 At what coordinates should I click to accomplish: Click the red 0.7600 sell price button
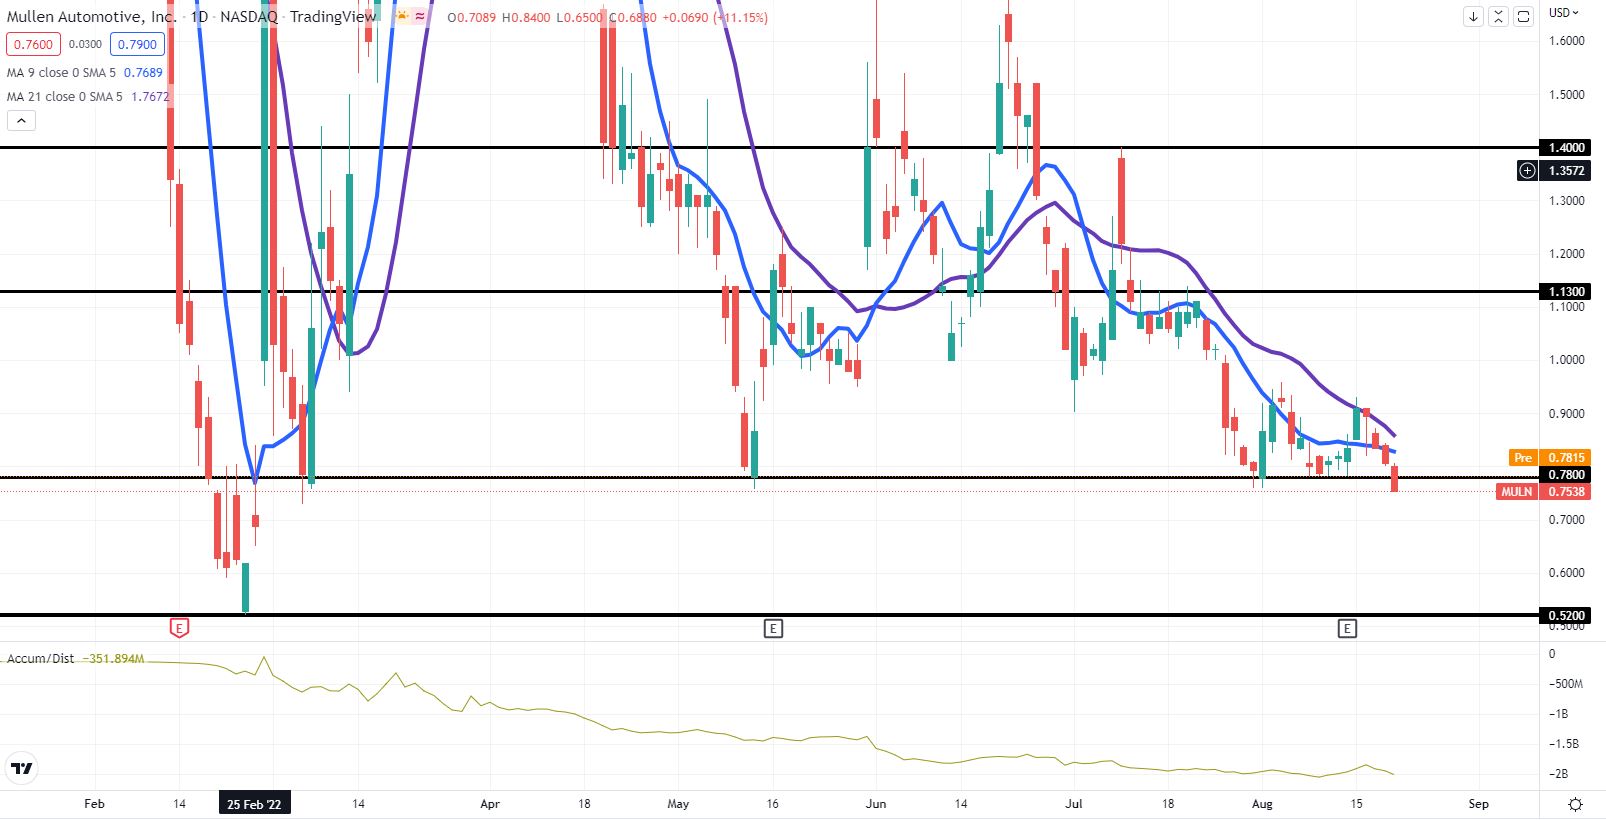(x=33, y=44)
